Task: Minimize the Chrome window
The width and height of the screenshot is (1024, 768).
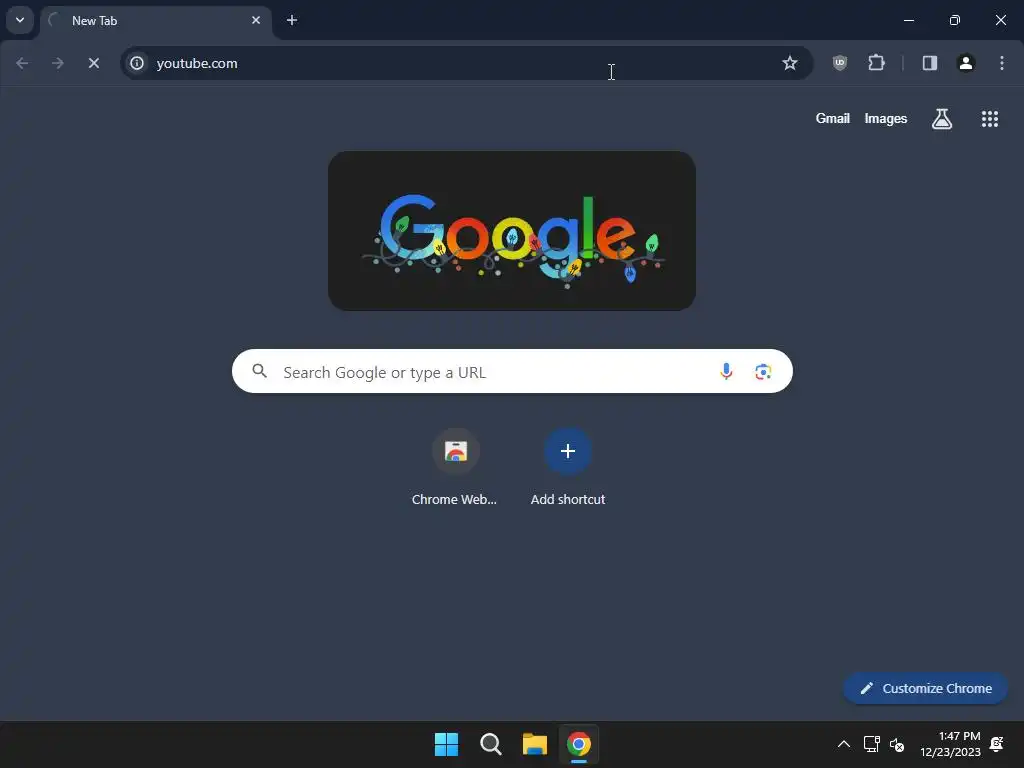Action: pyautogui.click(x=908, y=20)
